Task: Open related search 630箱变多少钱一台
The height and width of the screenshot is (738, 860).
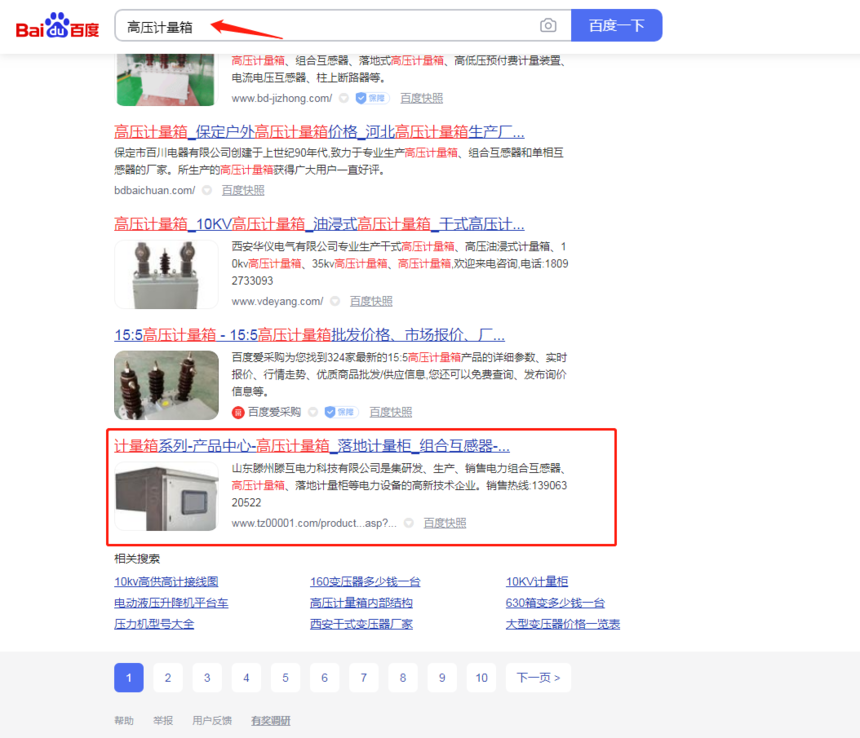Action: click(555, 603)
